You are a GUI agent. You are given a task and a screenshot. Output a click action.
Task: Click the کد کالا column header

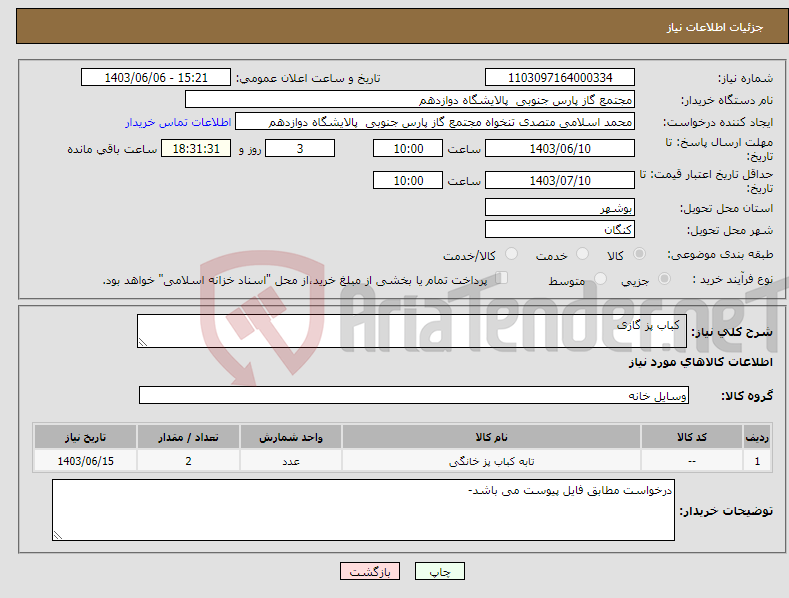[x=692, y=437]
